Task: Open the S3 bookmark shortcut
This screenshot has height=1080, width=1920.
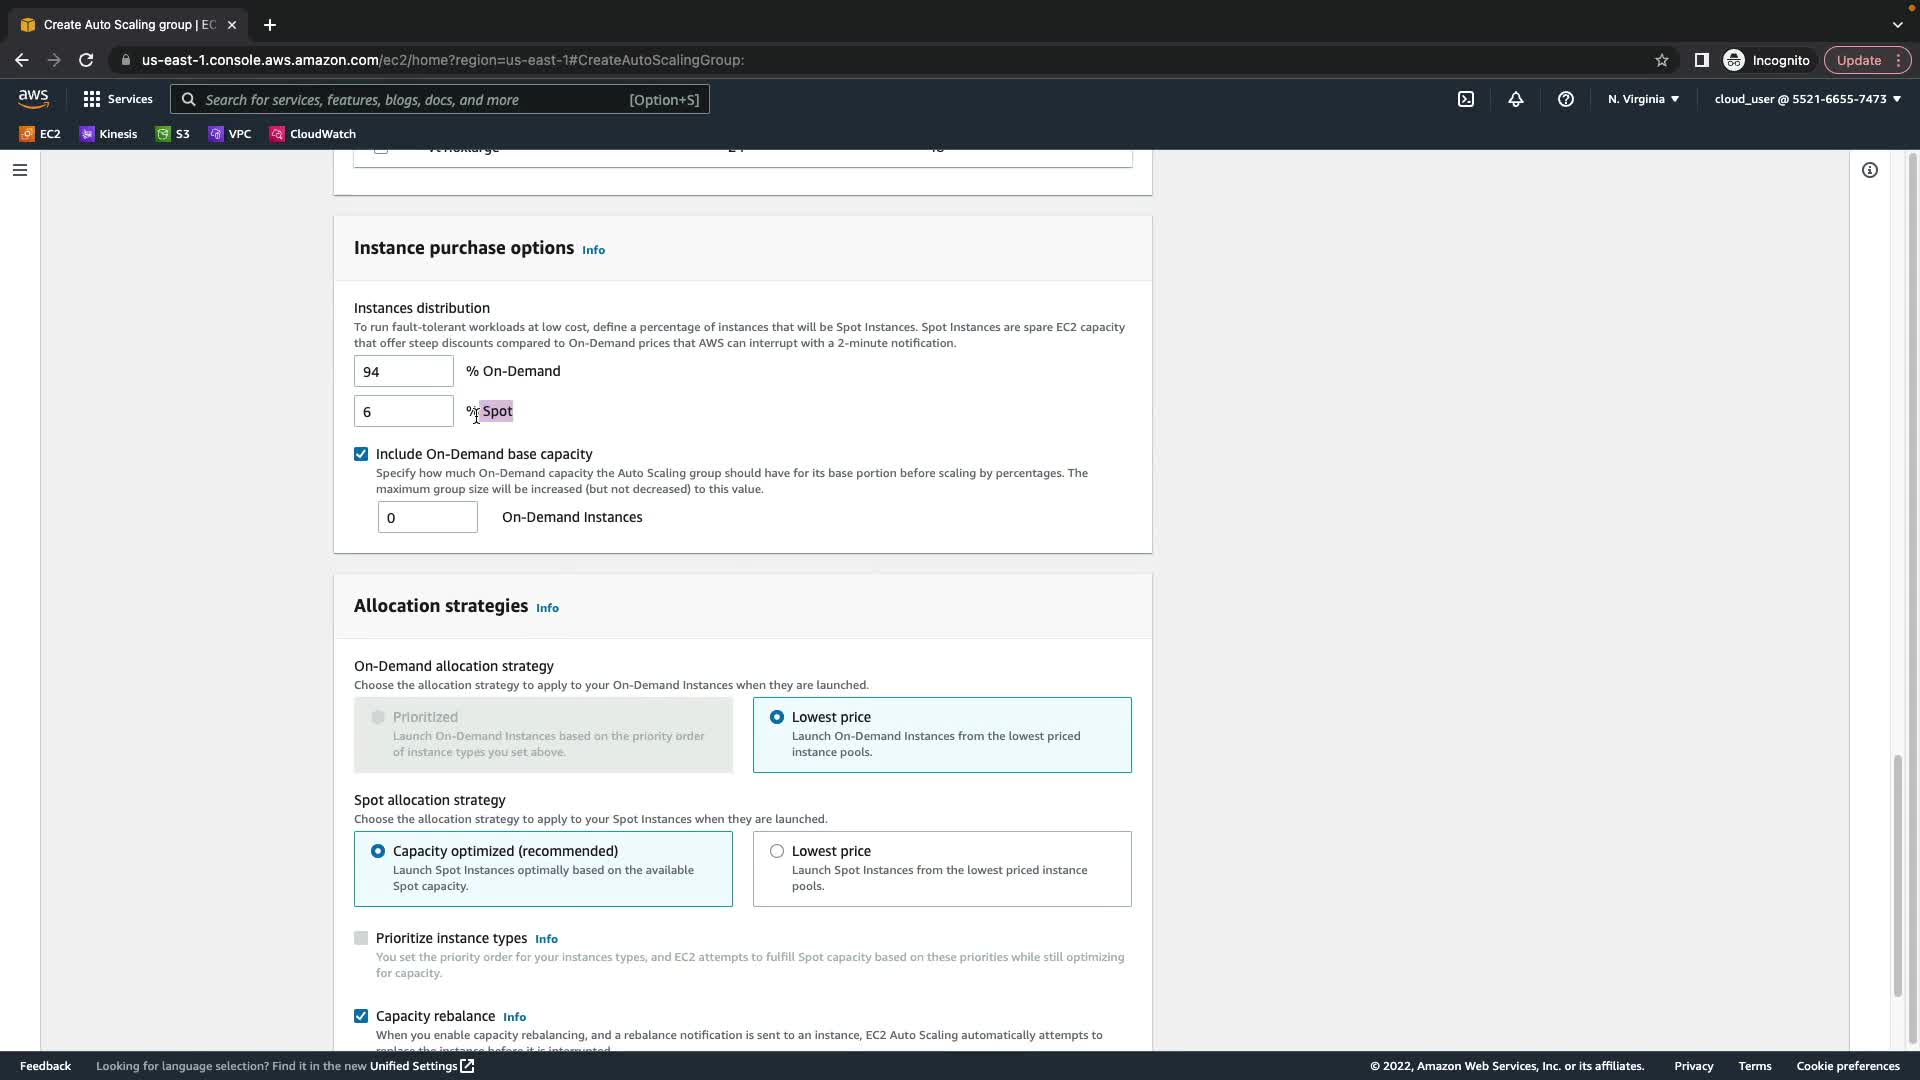Action: click(173, 134)
